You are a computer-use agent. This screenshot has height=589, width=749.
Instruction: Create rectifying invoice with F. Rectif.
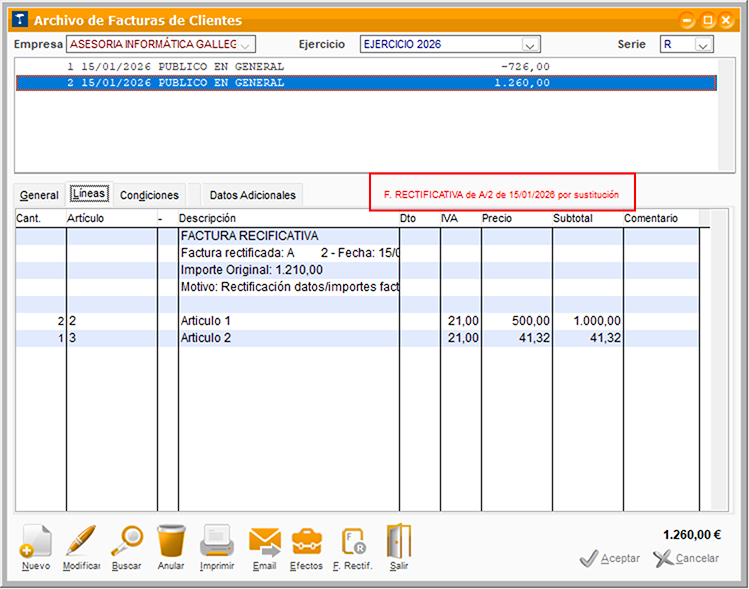(x=353, y=547)
